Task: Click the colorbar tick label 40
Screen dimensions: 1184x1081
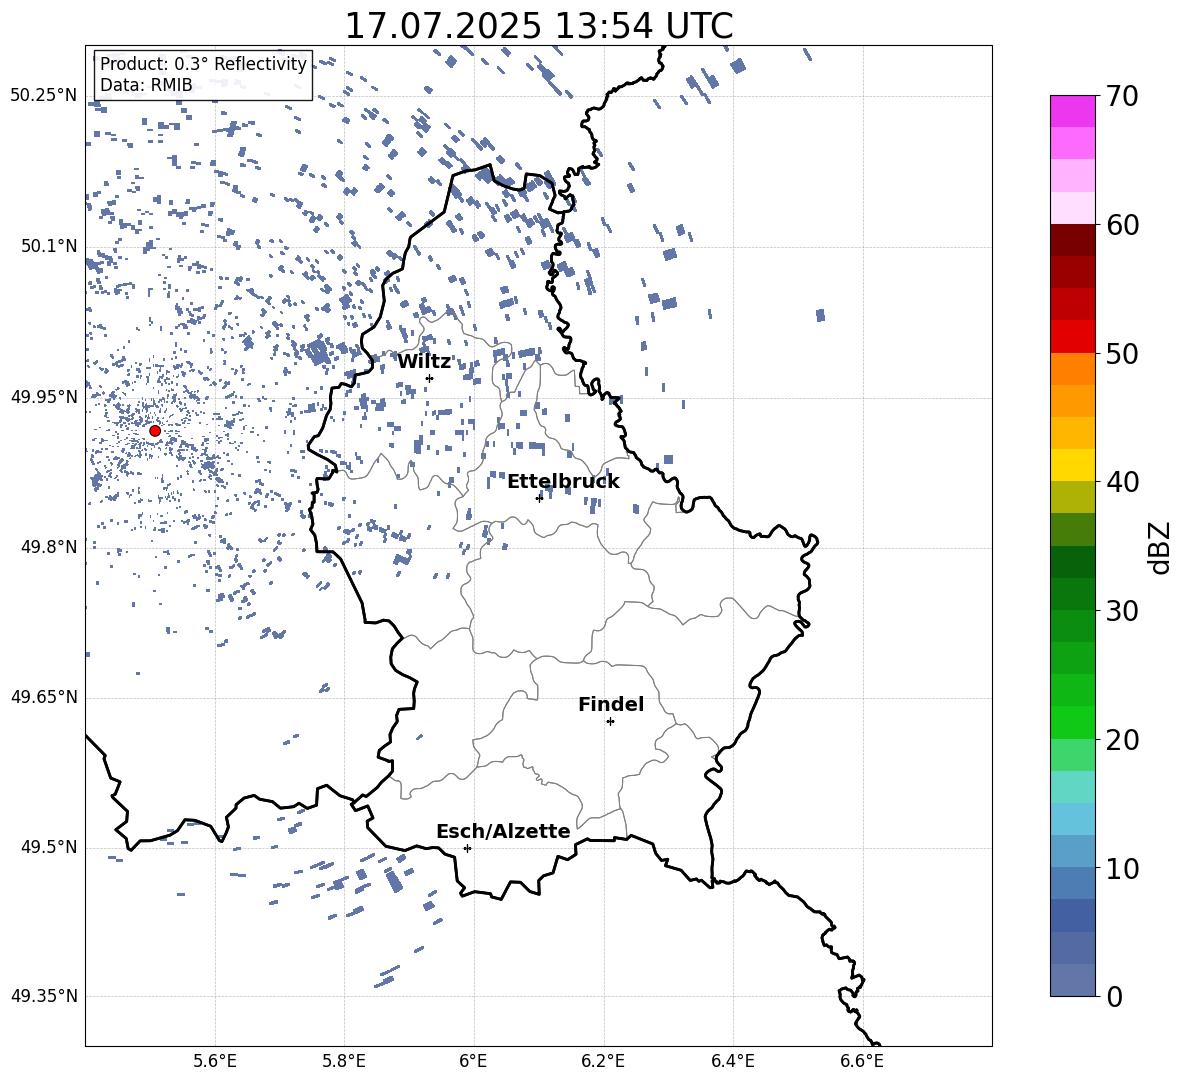Action: (x=1122, y=482)
